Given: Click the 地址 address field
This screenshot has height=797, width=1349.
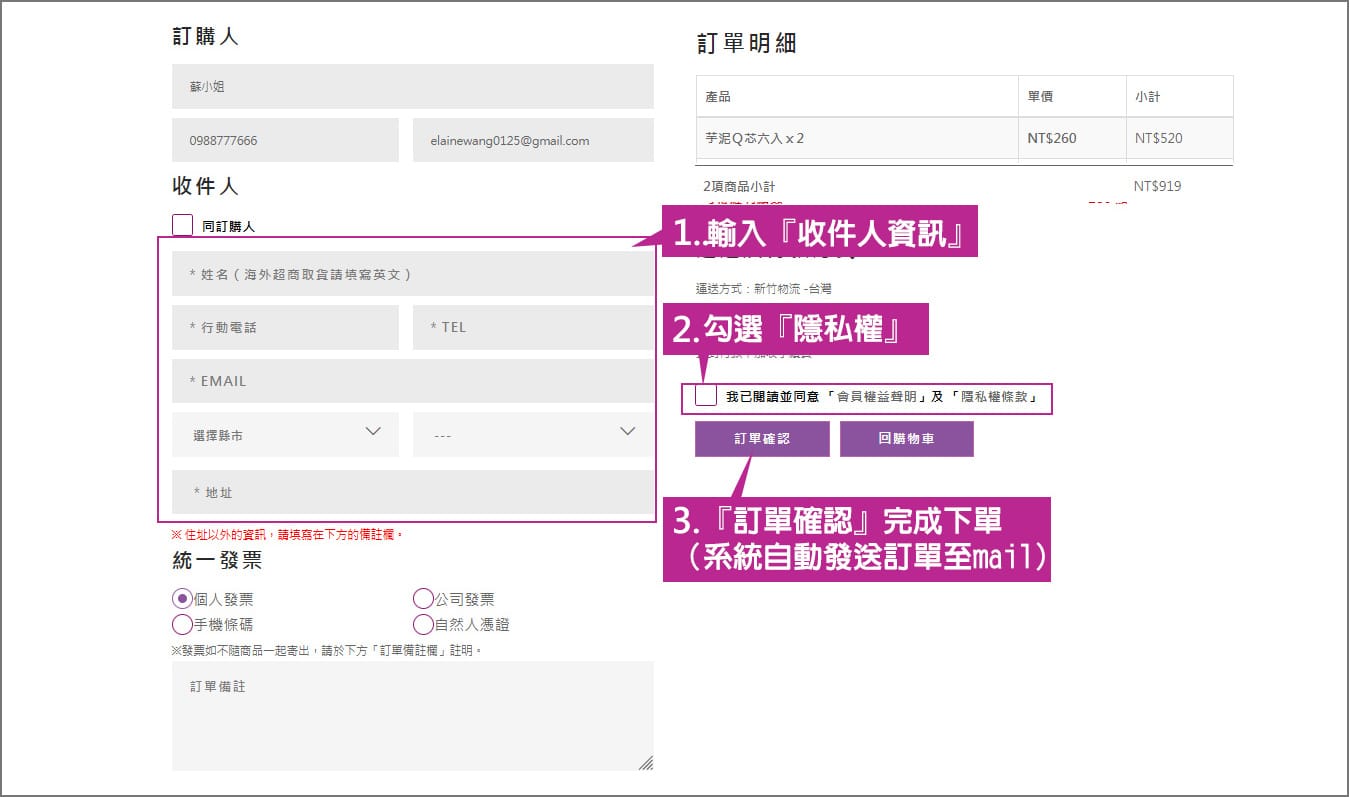Looking at the screenshot, I should click(x=413, y=492).
